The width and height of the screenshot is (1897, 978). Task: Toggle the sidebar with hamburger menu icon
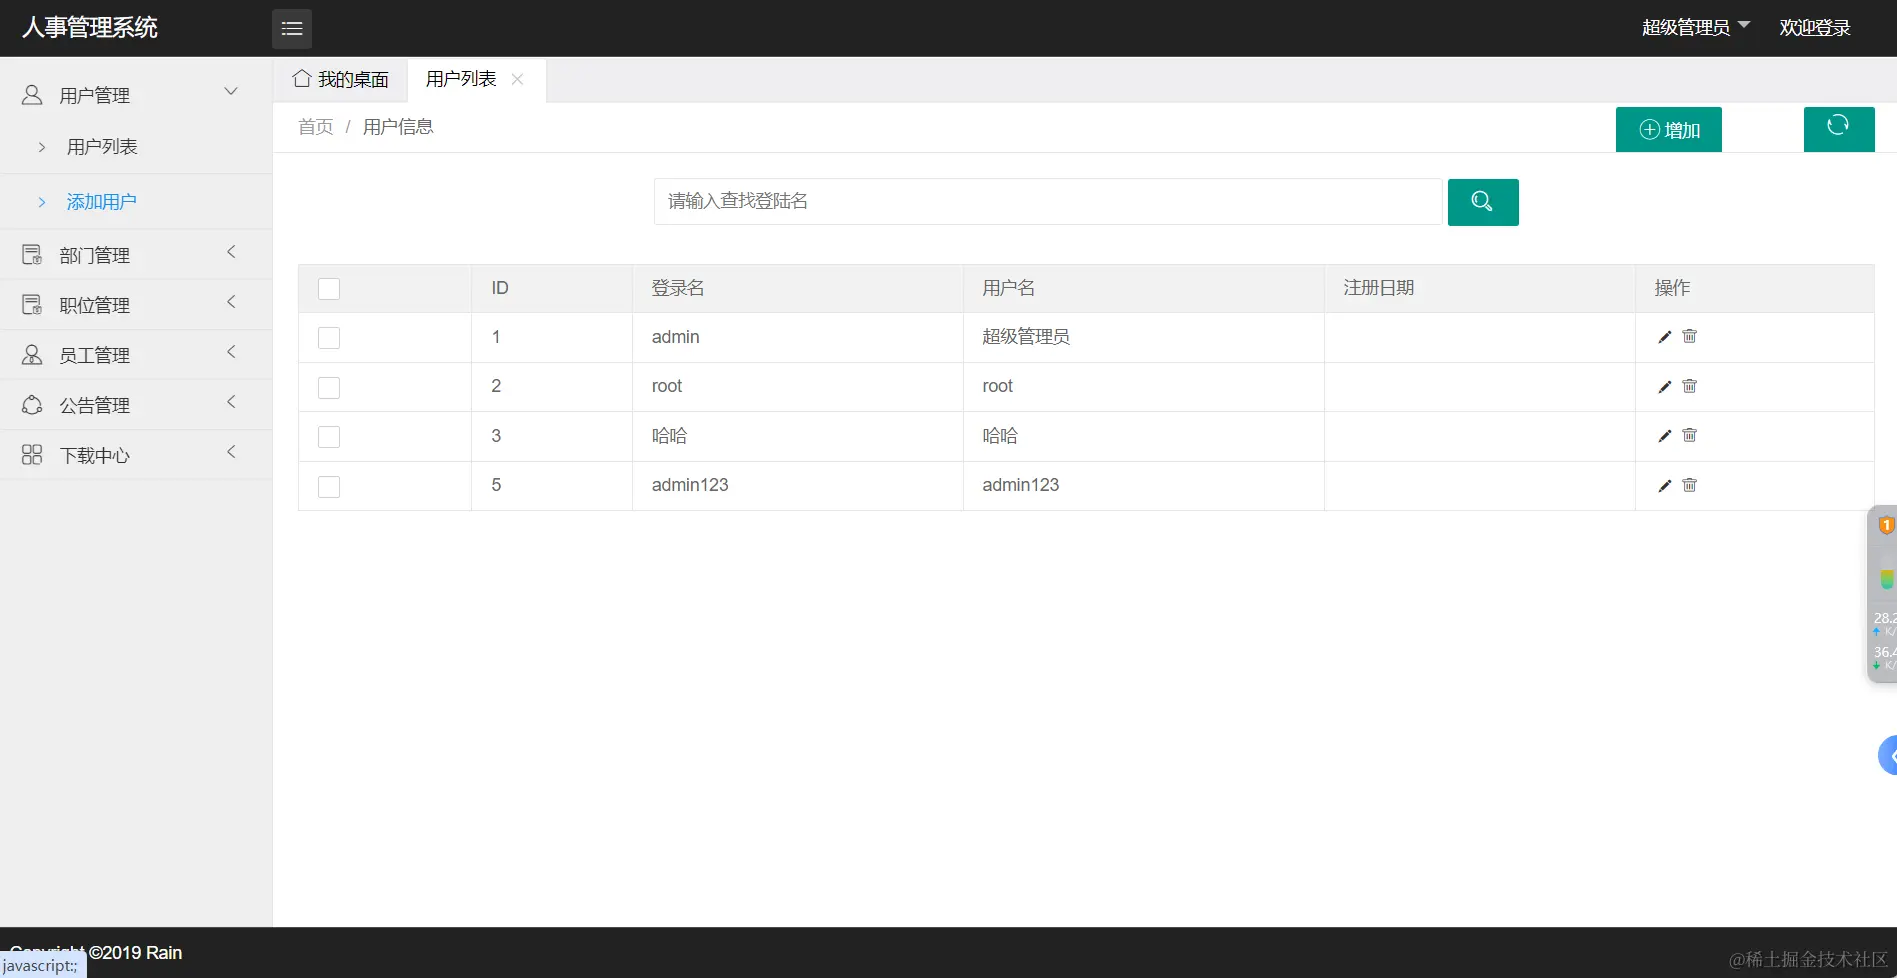tap(292, 29)
